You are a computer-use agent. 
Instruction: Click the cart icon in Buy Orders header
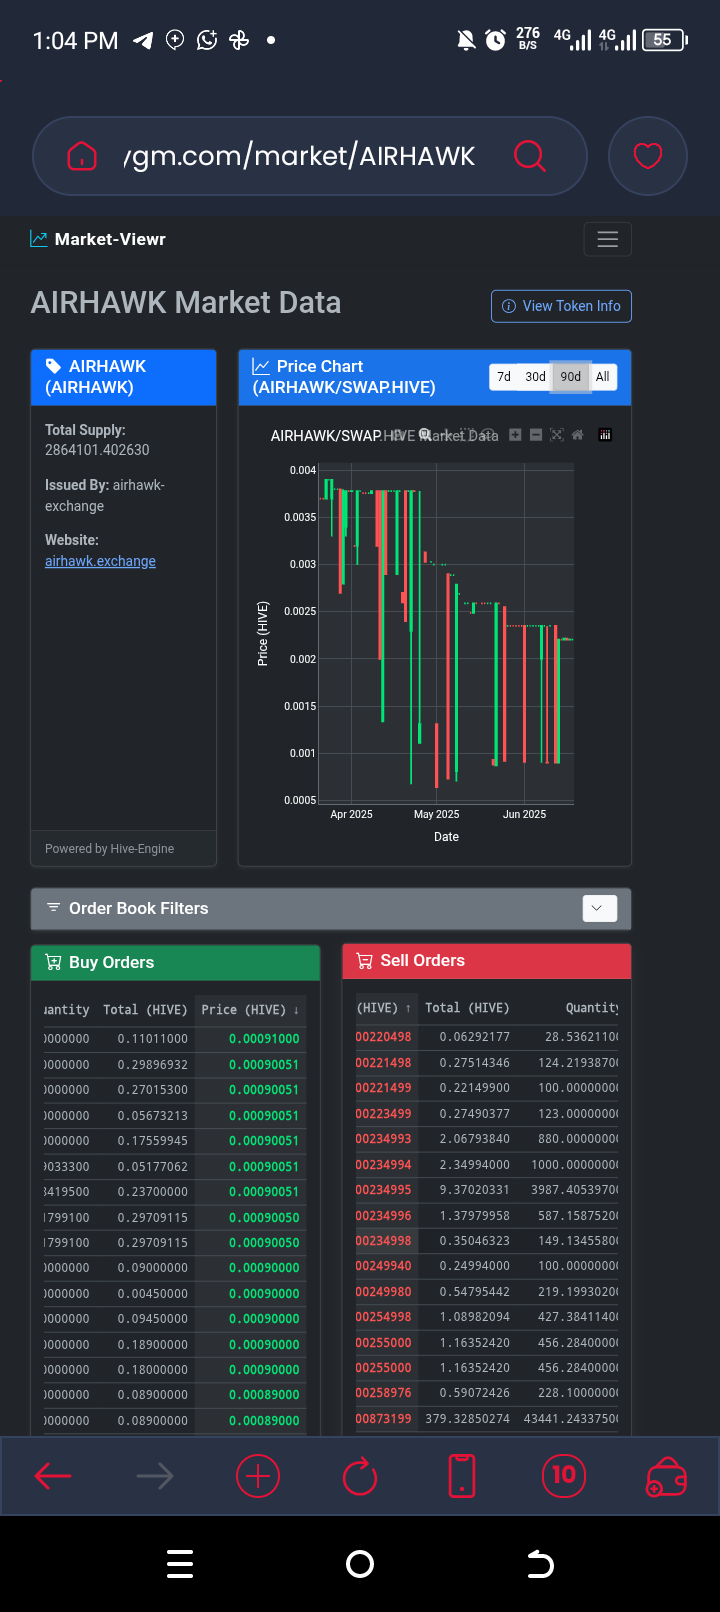pos(53,962)
